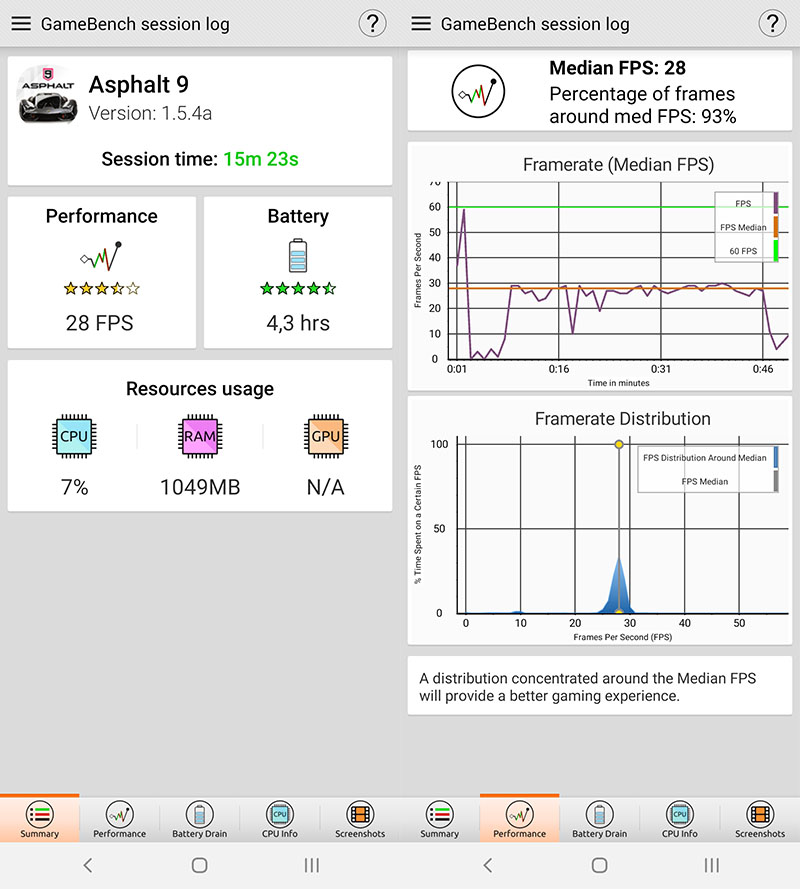Tap the Battery 4,3 hrs card
The image size is (800, 889).
[298, 272]
